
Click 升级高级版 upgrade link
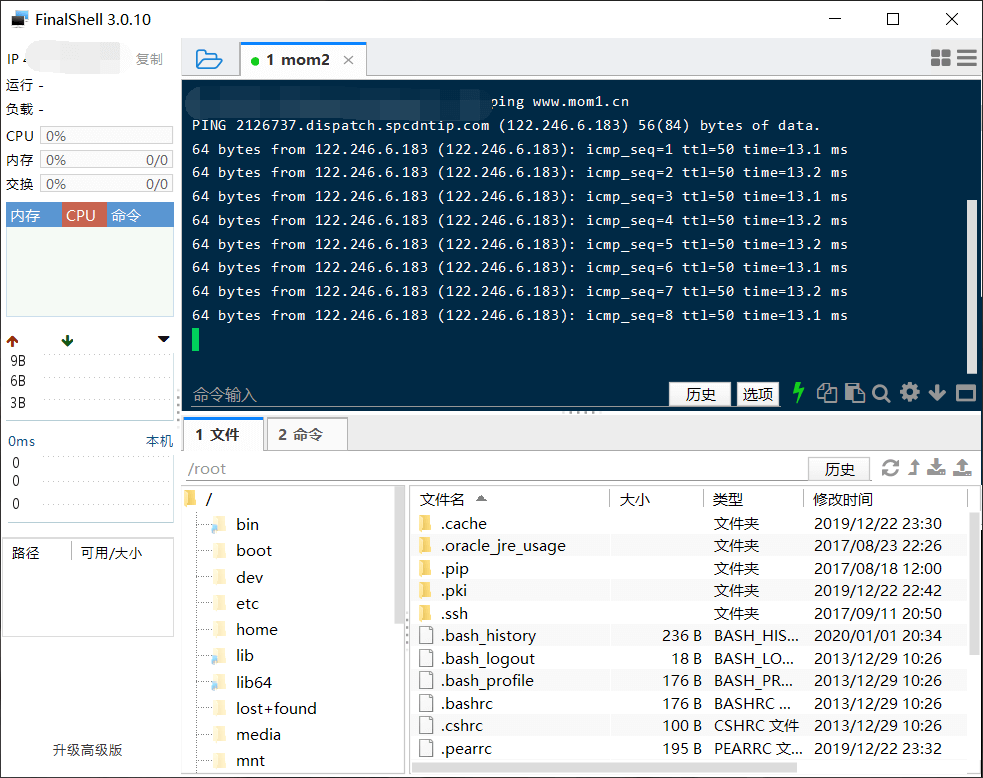(x=87, y=750)
